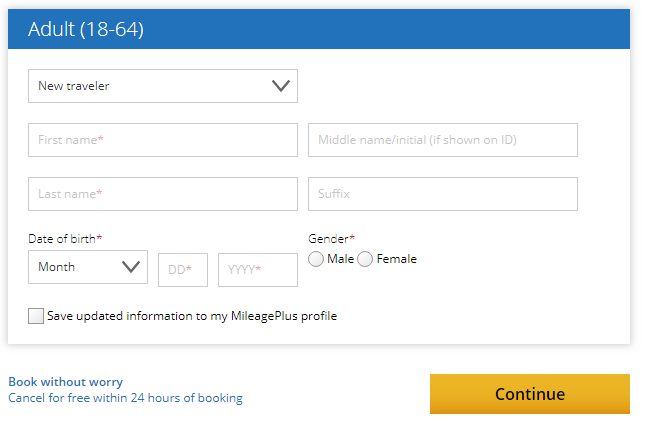This screenshot has width=647, height=427.
Task: Focus the First name field
Action: (163, 140)
